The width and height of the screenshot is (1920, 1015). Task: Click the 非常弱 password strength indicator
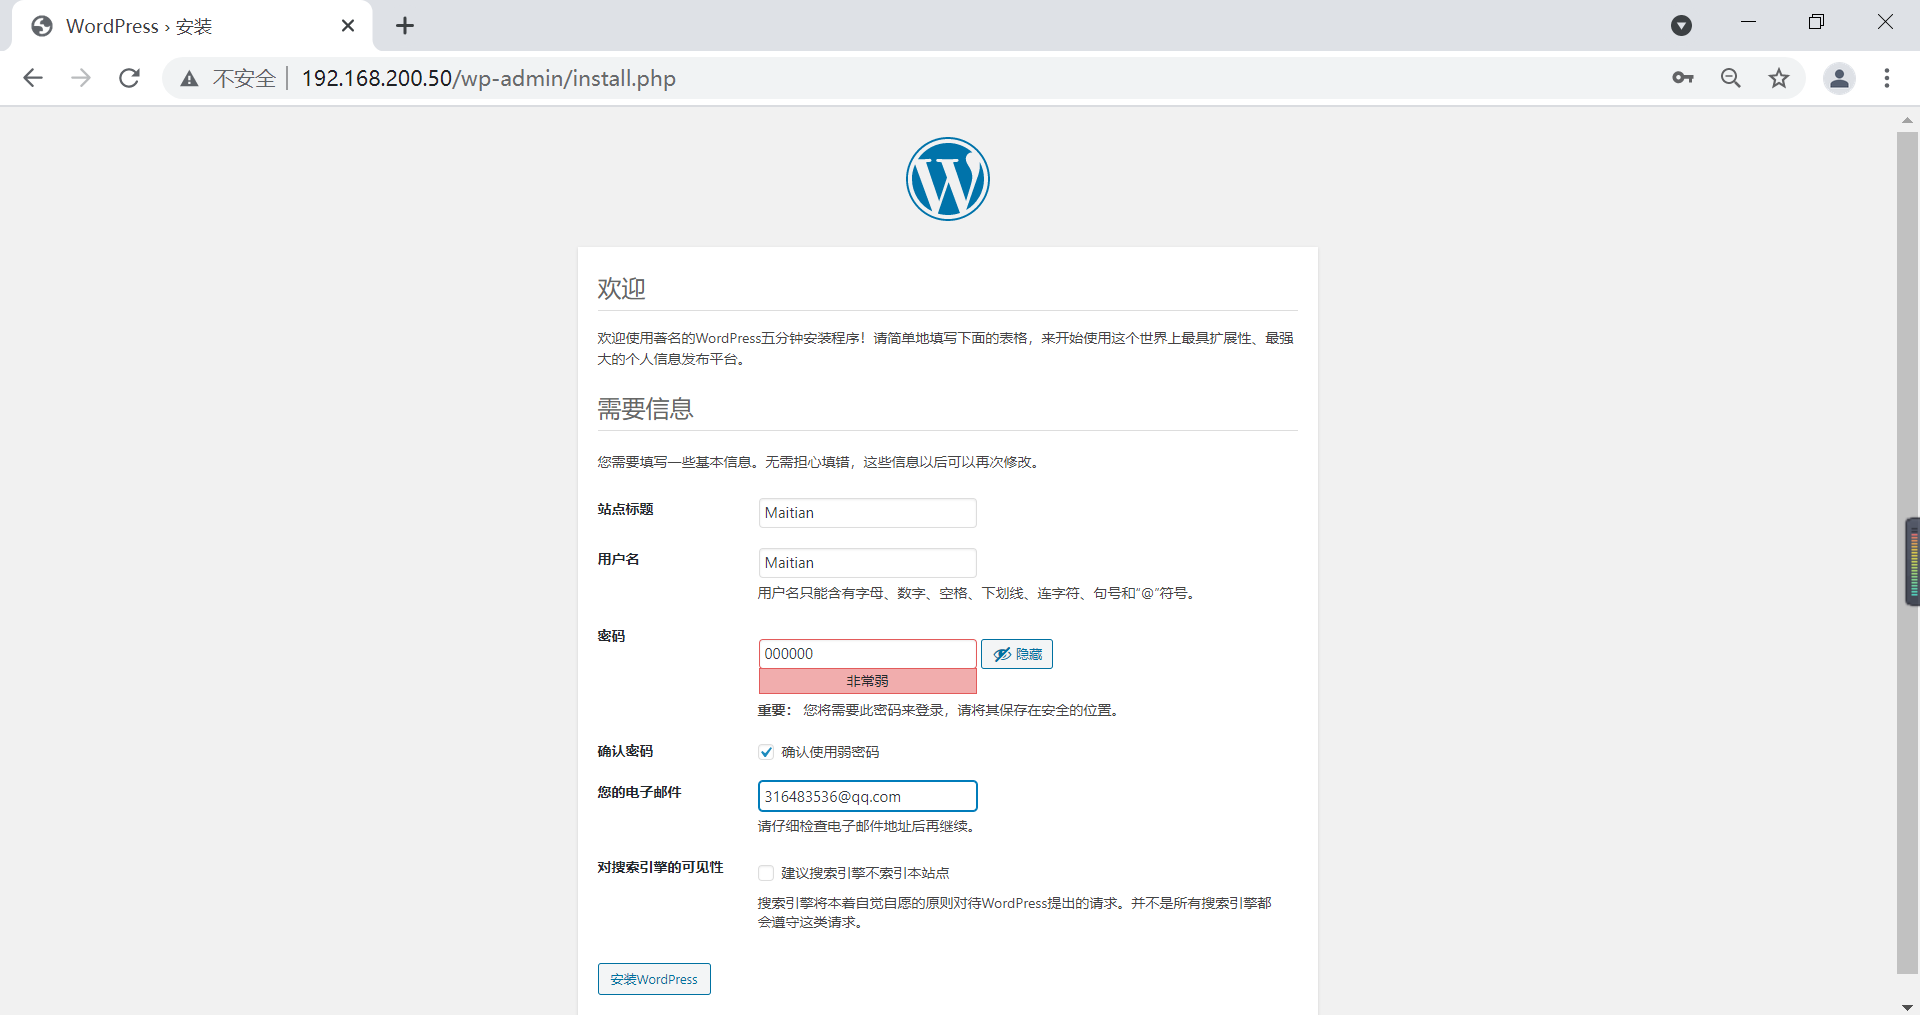tap(867, 681)
